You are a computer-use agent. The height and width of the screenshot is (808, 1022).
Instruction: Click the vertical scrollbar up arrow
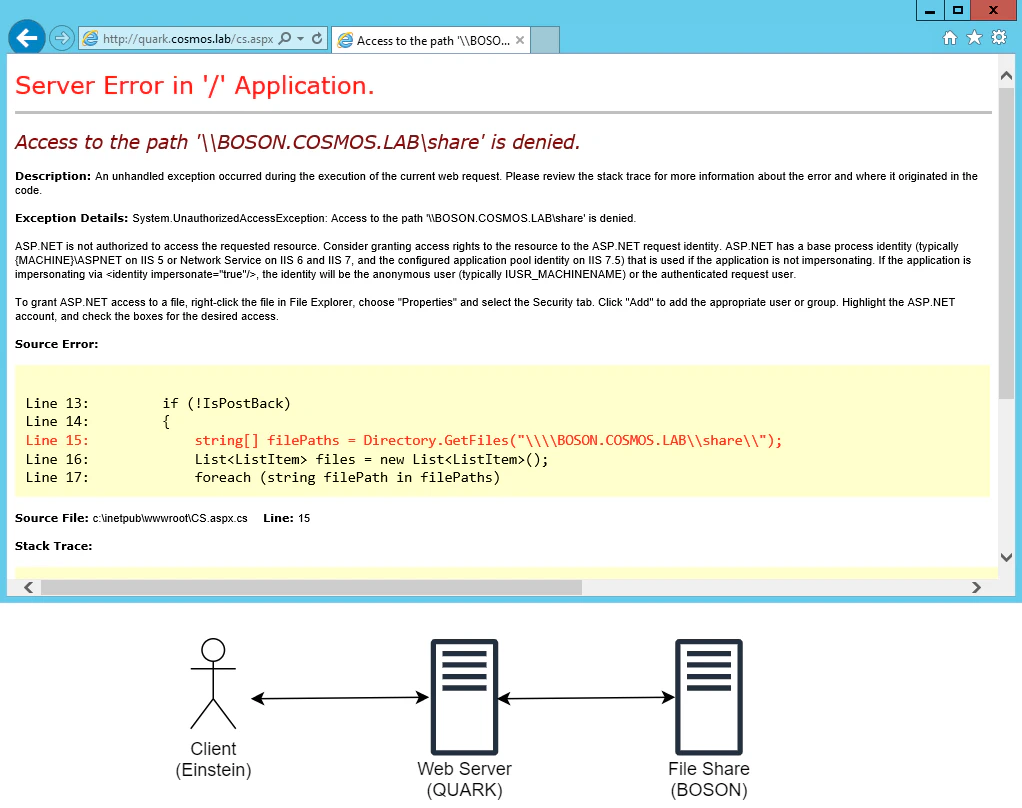pos(1006,76)
